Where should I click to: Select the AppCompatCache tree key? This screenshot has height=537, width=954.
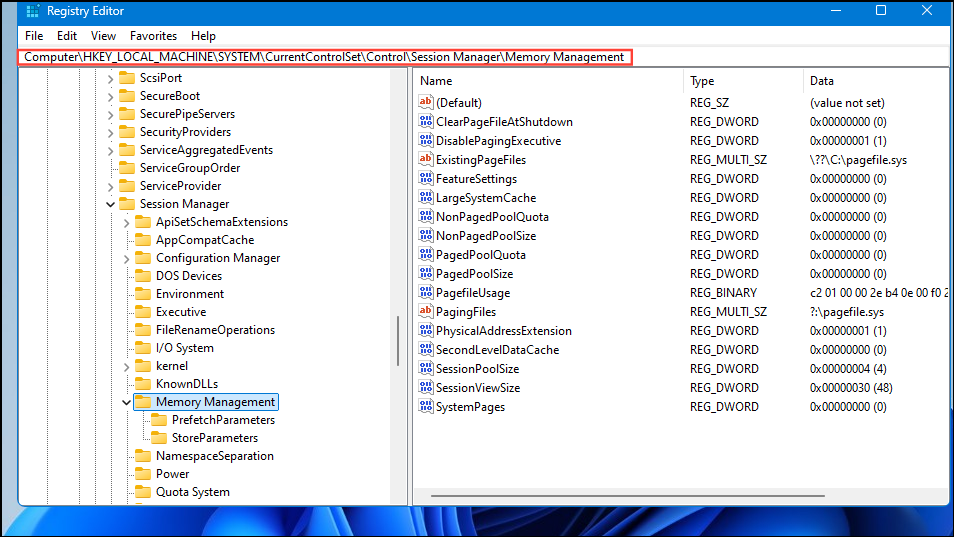coord(205,240)
